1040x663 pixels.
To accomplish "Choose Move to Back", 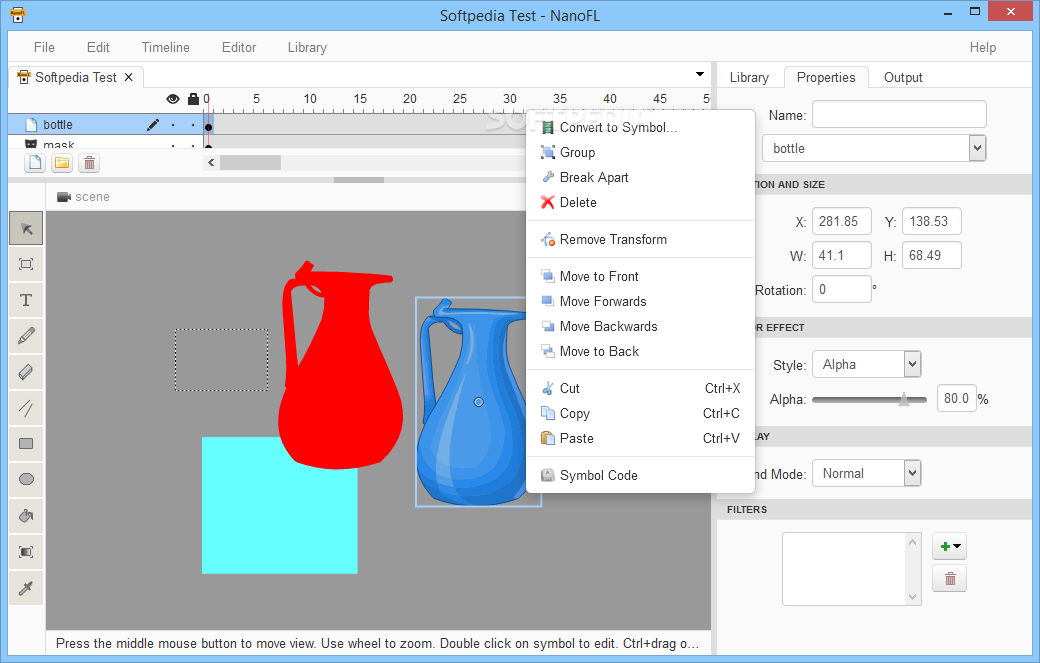I will [x=641, y=351].
